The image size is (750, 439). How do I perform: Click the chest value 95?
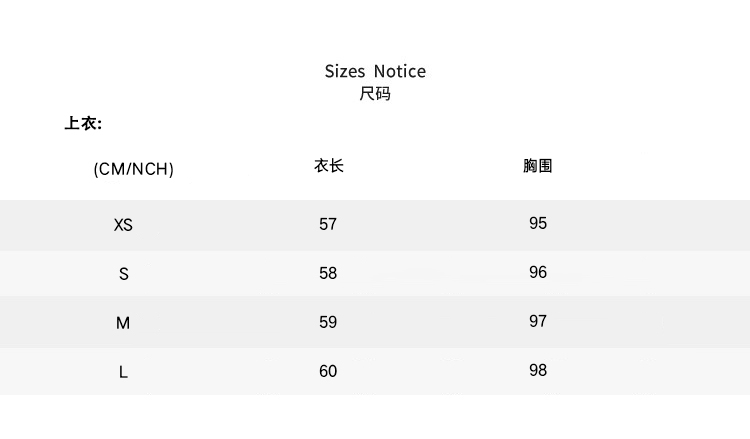point(538,223)
